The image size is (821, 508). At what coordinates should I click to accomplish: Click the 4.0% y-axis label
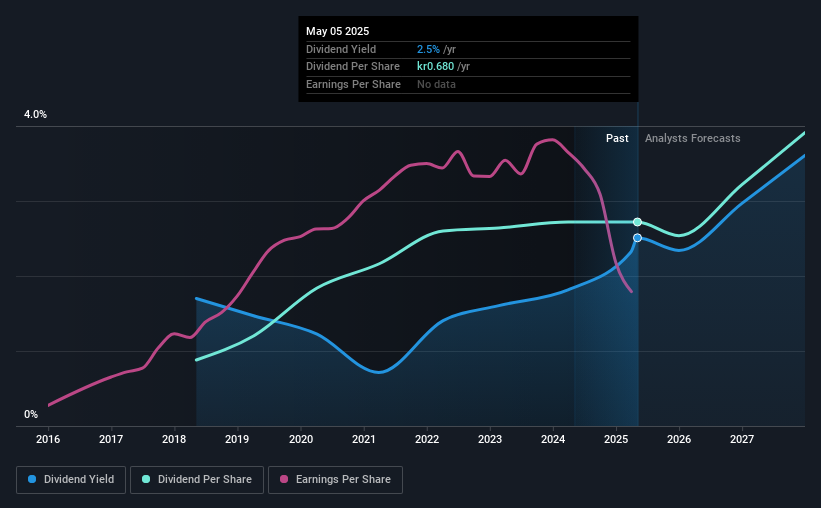[35, 114]
